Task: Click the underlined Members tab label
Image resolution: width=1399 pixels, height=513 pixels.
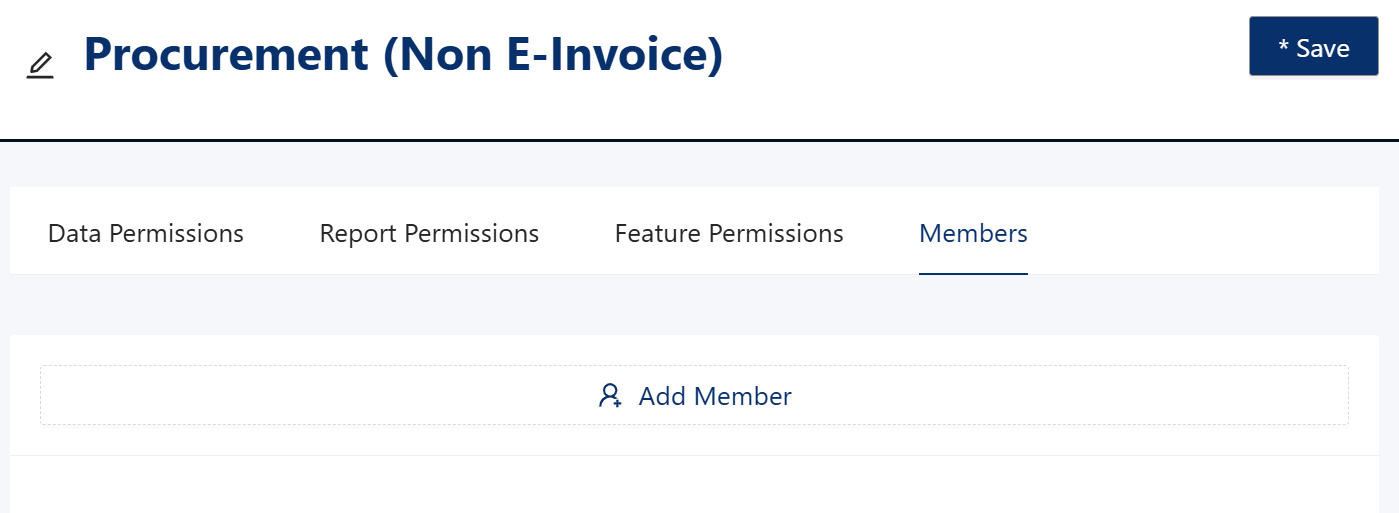Action: tap(973, 233)
